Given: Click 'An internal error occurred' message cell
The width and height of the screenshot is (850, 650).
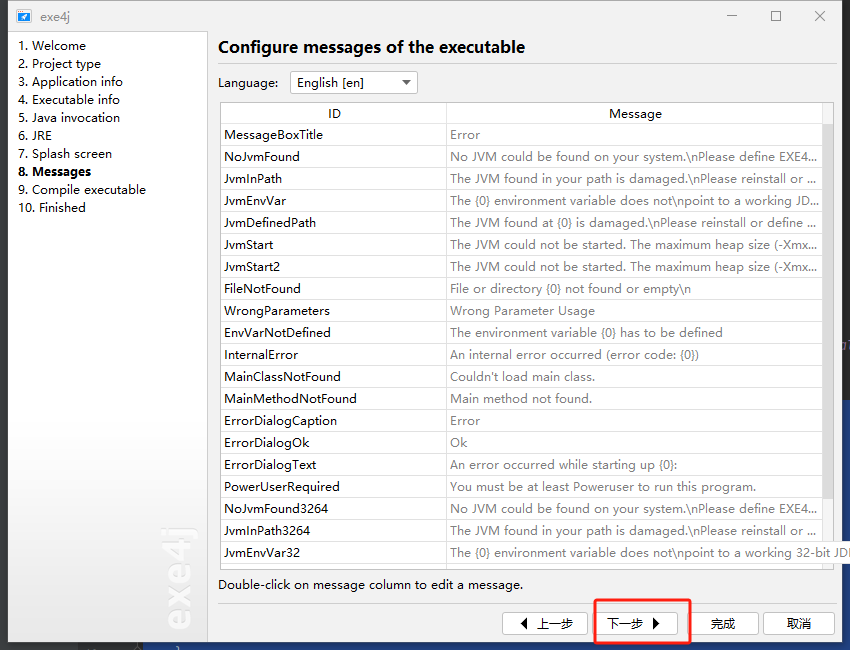Looking at the screenshot, I should (x=634, y=355).
